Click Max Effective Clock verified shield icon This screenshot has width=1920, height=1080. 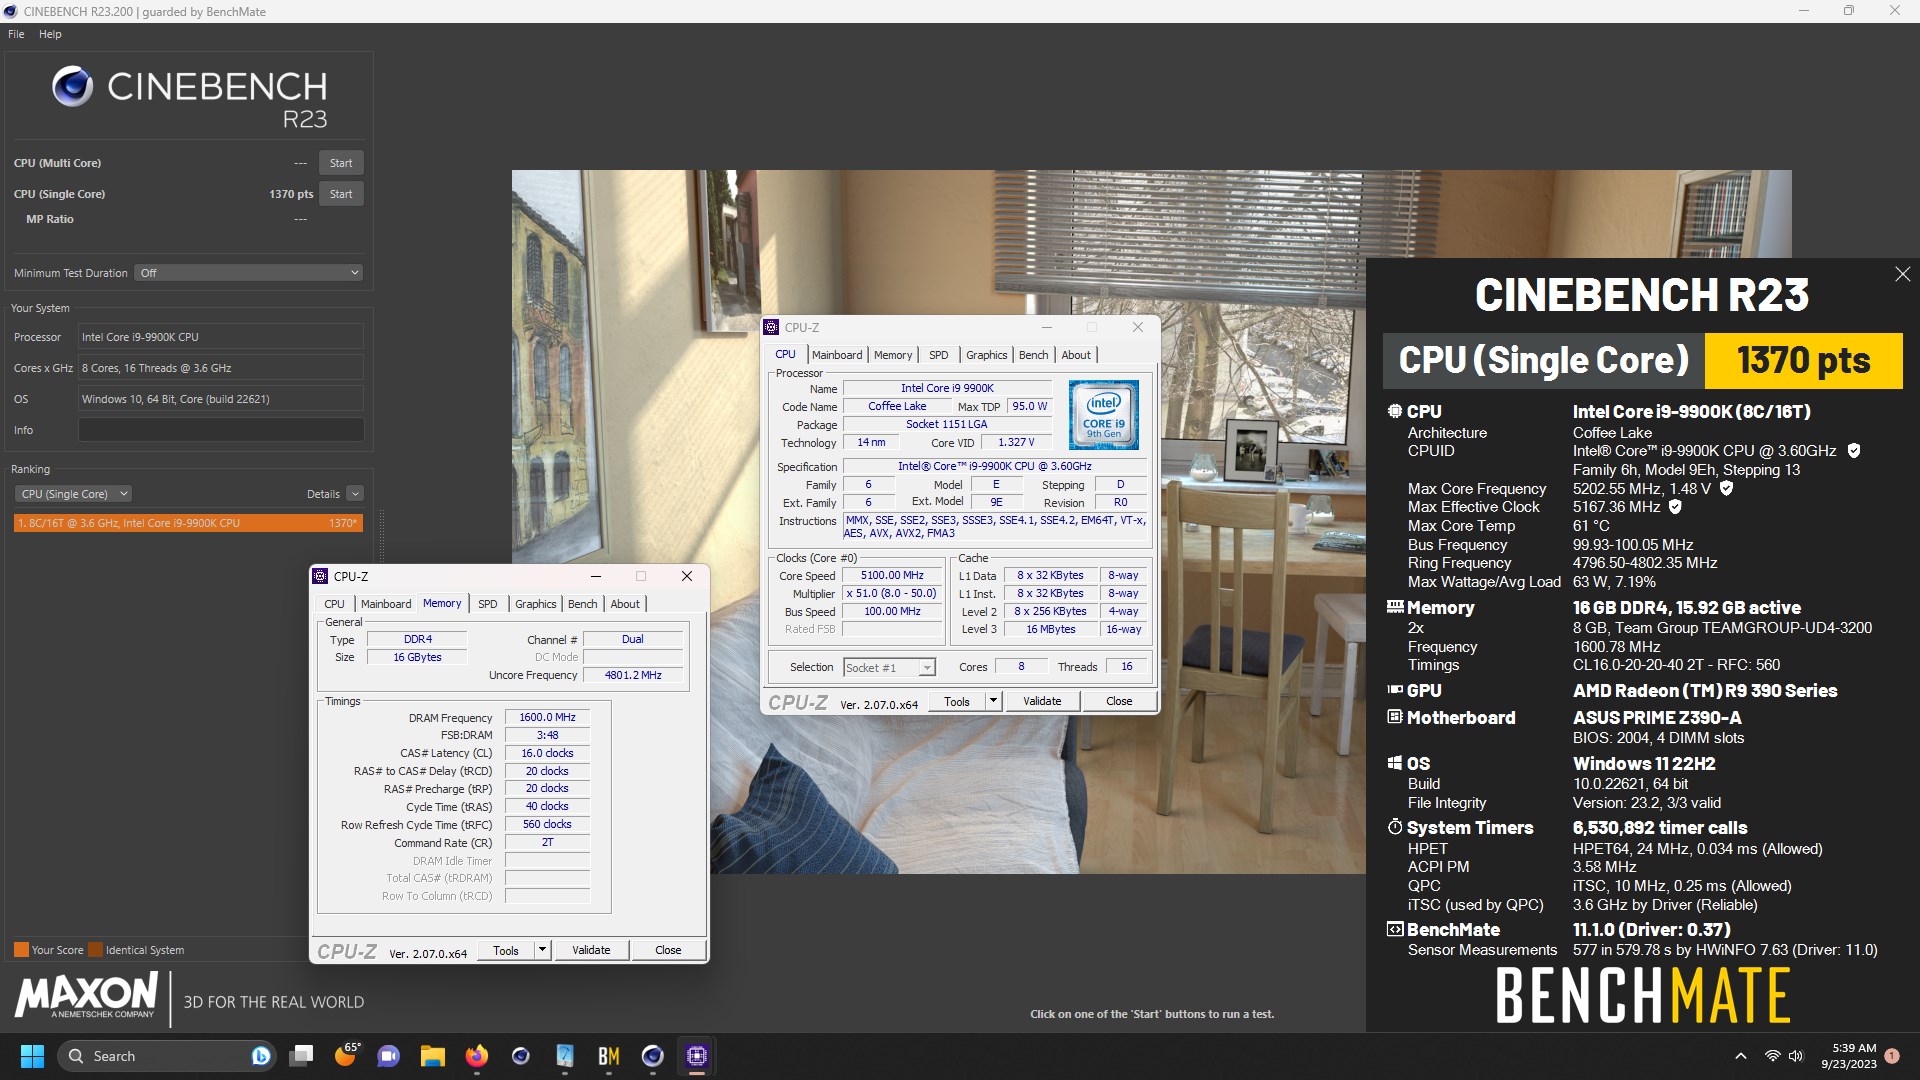[x=1675, y=507]
